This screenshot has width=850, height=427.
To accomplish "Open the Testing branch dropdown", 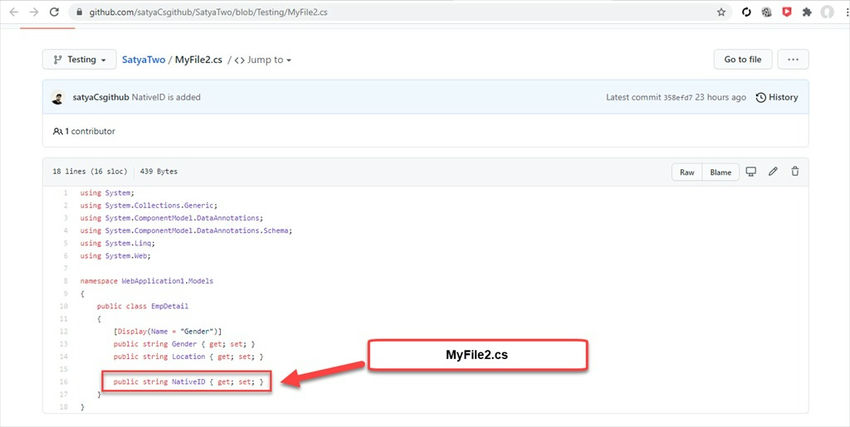I will [79, 60].
